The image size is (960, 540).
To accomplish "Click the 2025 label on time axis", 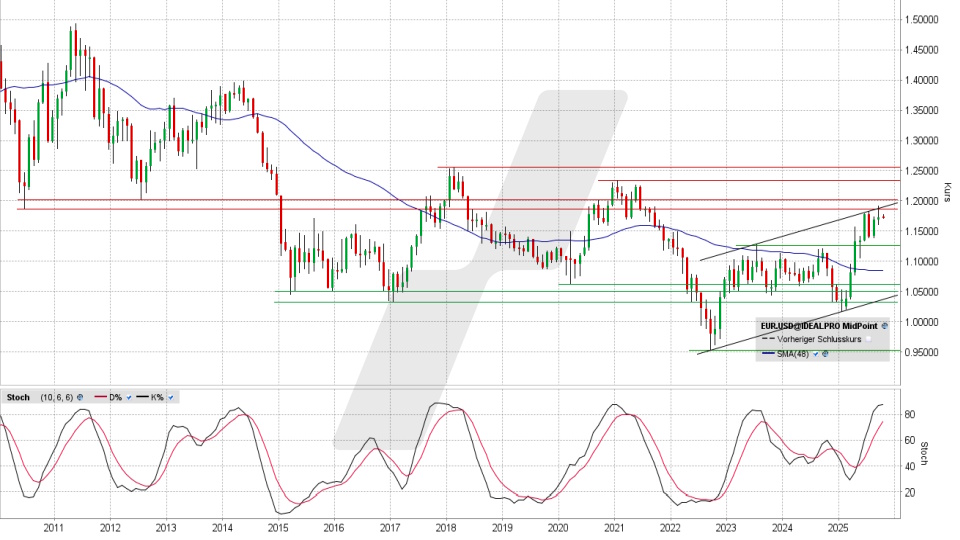I will click(838, 527).
